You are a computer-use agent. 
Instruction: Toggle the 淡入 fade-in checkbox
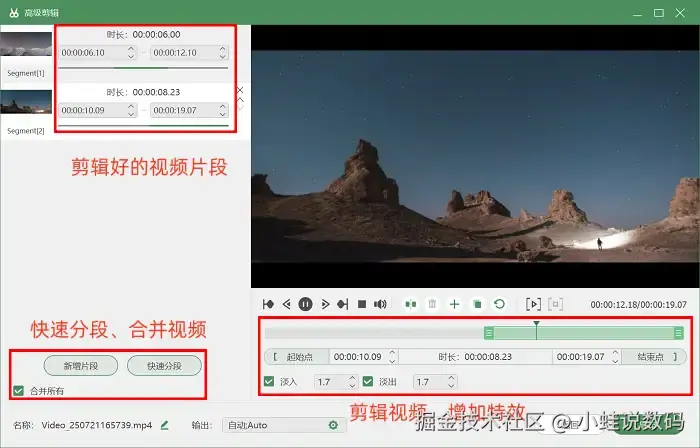tap(269, 382)
